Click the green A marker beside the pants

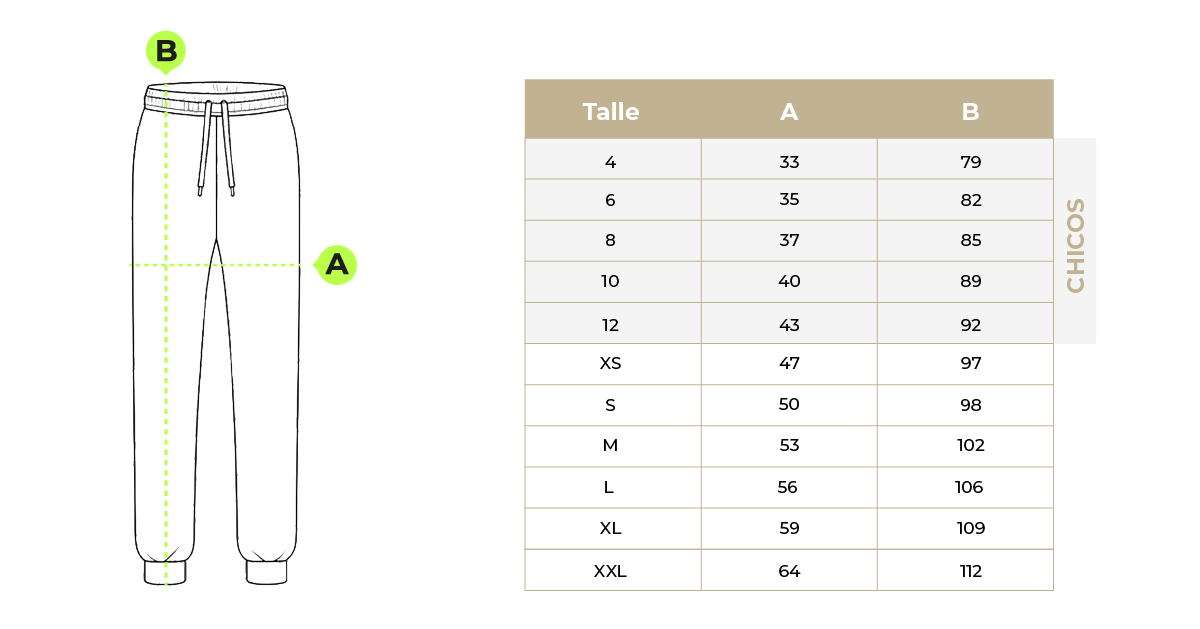click(337, 265)
